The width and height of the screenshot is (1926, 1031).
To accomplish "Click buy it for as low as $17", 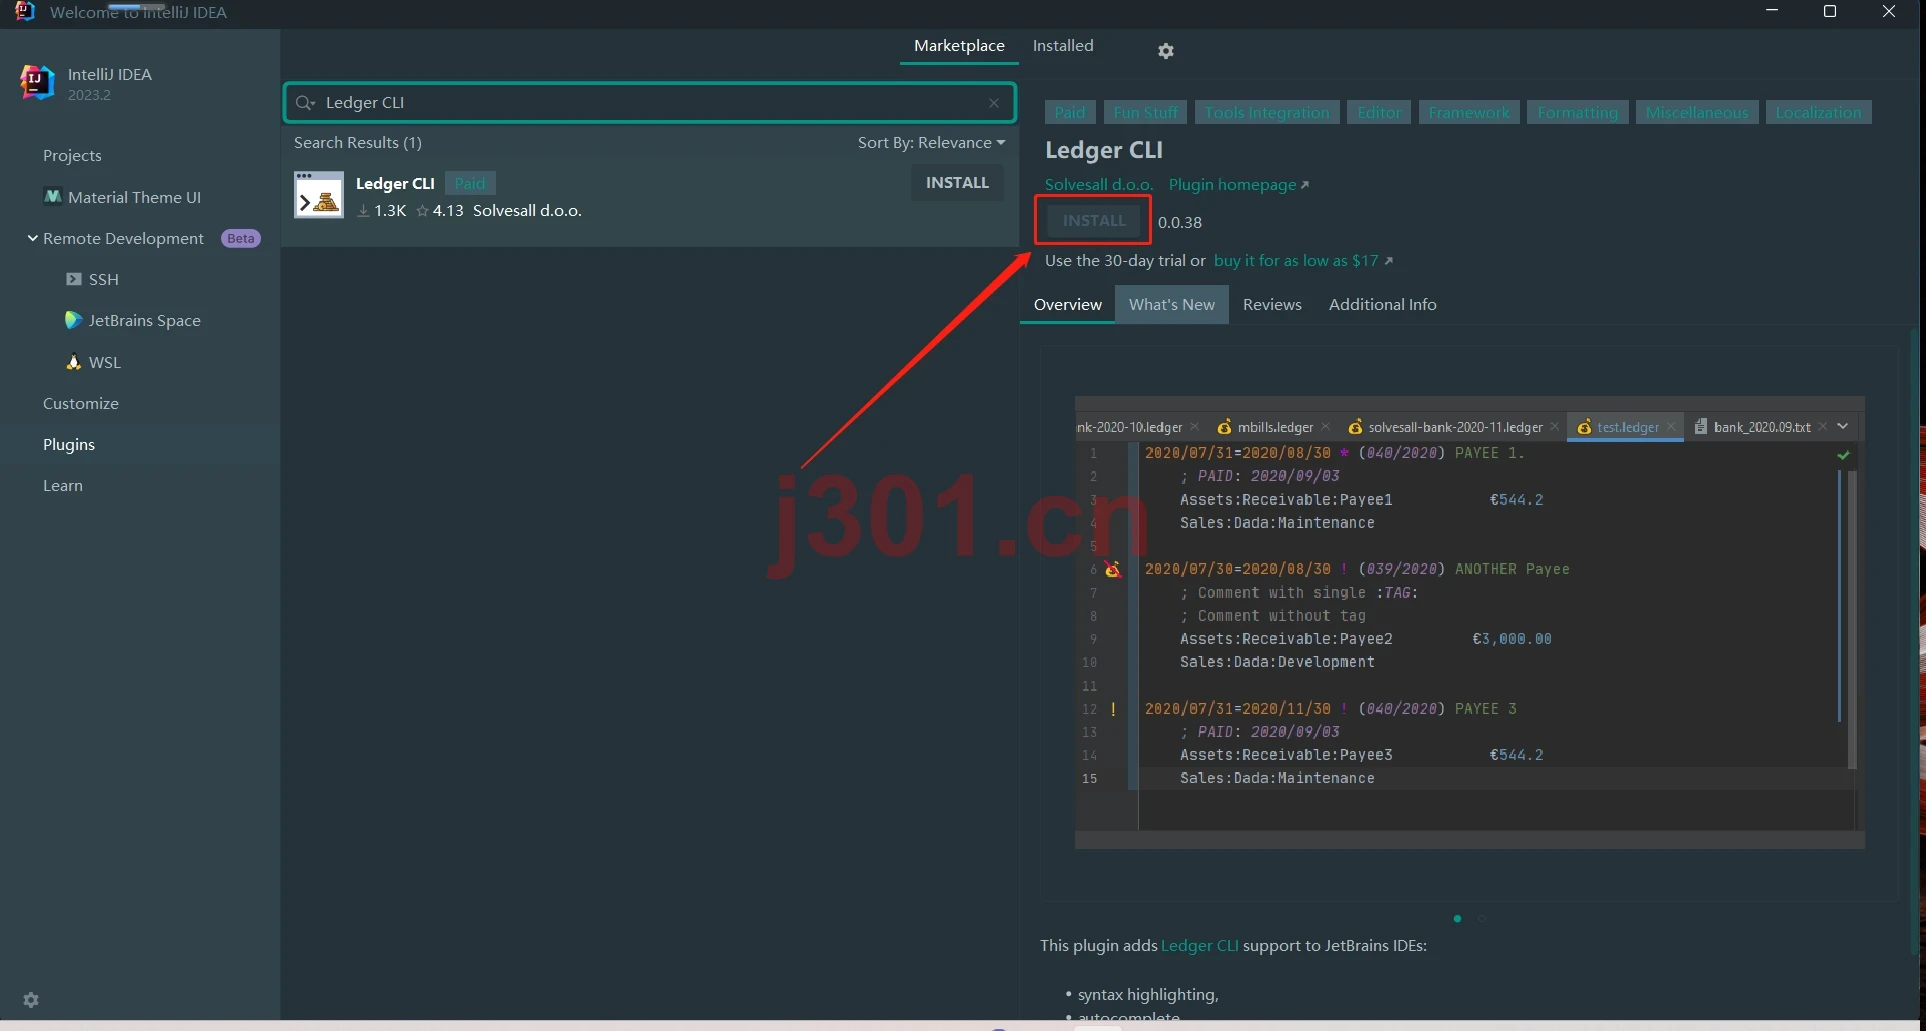I will 1303,261.
